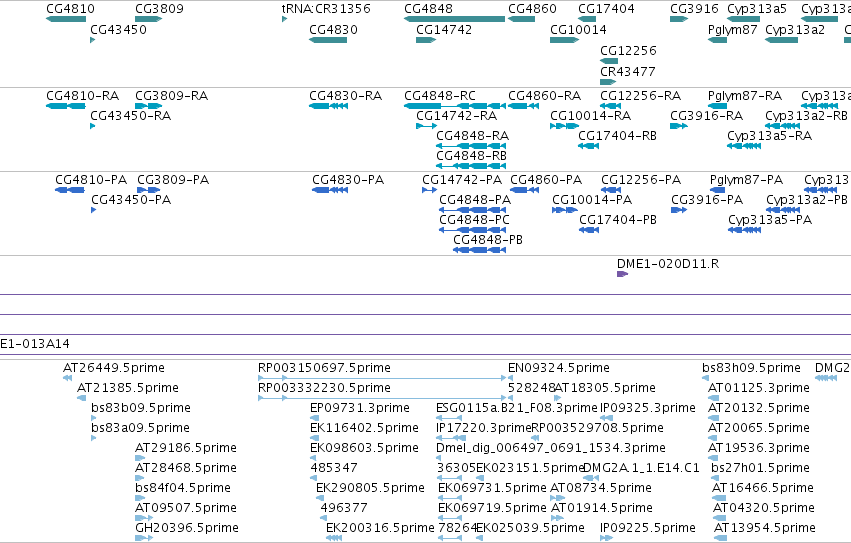This screenshot has height=543, width=851.
Task: Click the CG4848-RC transcript glyph
Action: (x=455, y=106)
